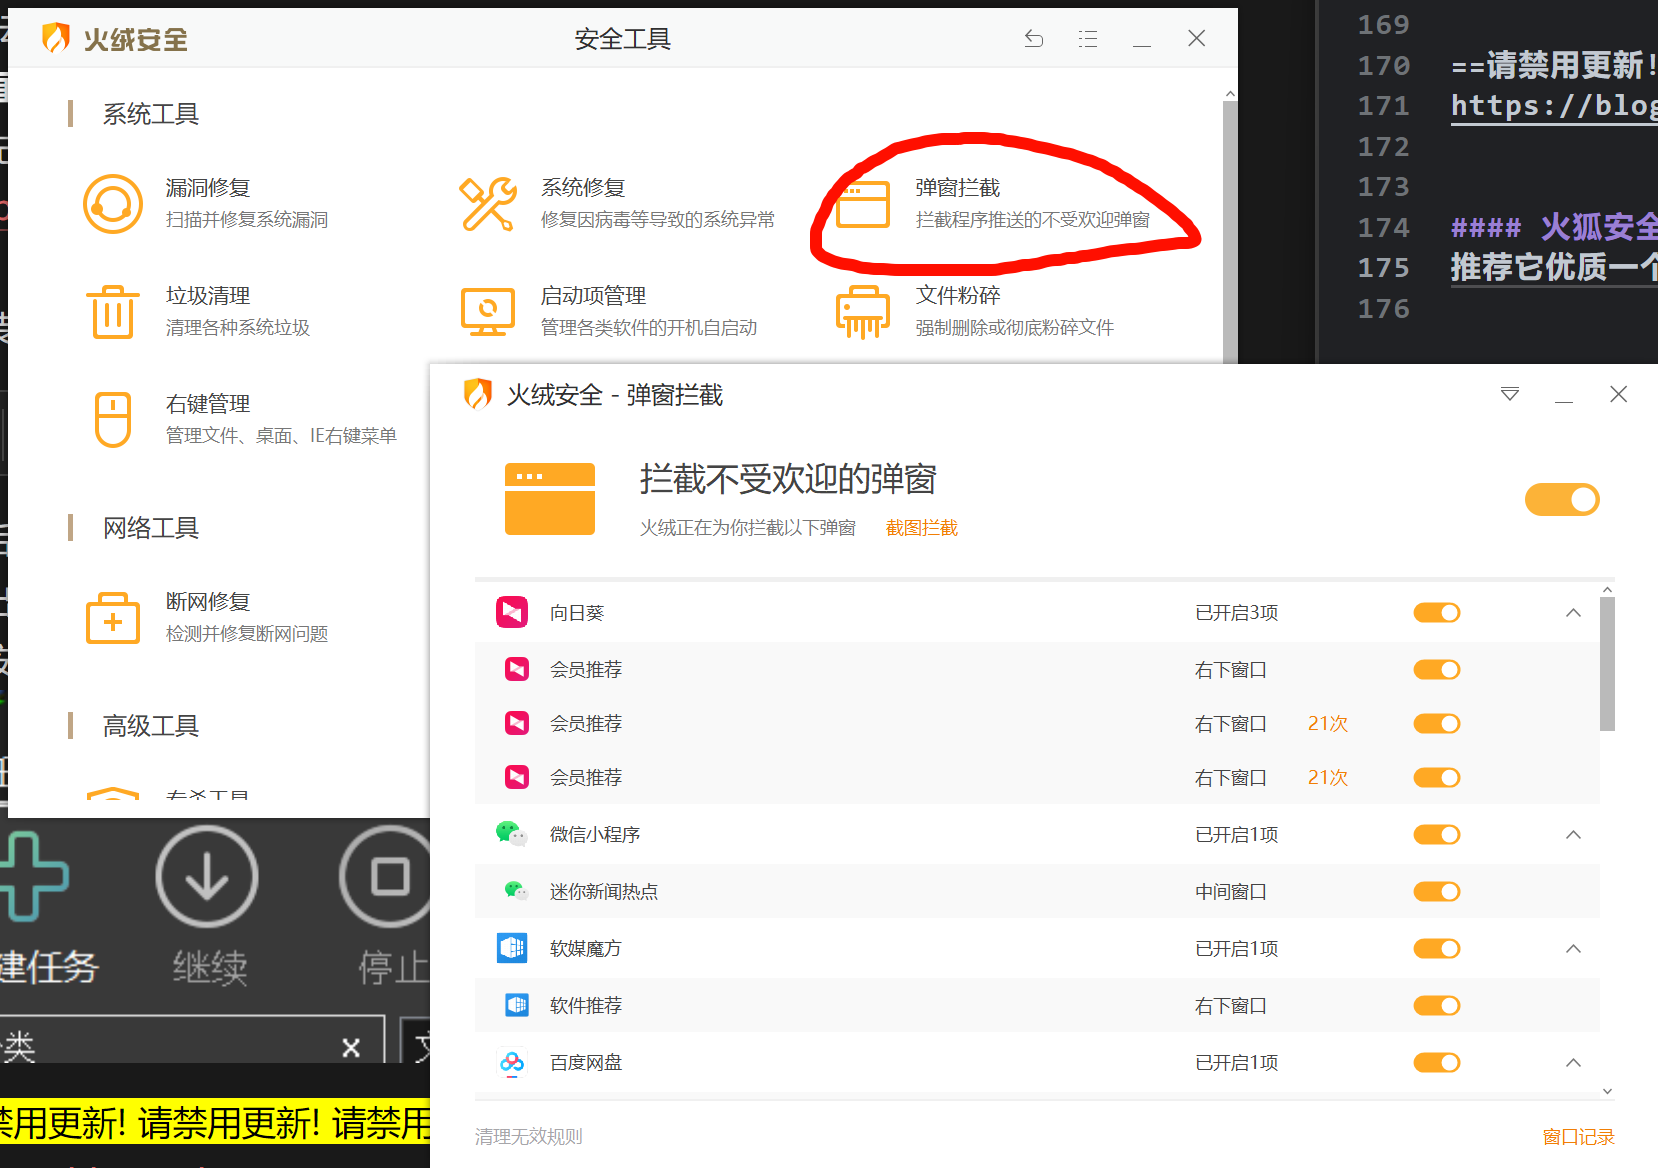The height and width of the screenshot is (1168, 1658).
Task: Switch off the 软媒魔方 group toggle
Action: [x=1437, y=948]
